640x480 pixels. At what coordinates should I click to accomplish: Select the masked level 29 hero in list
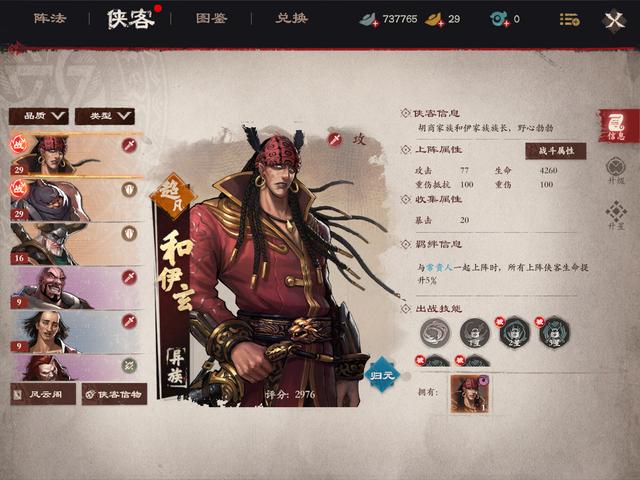pos(77,200)
